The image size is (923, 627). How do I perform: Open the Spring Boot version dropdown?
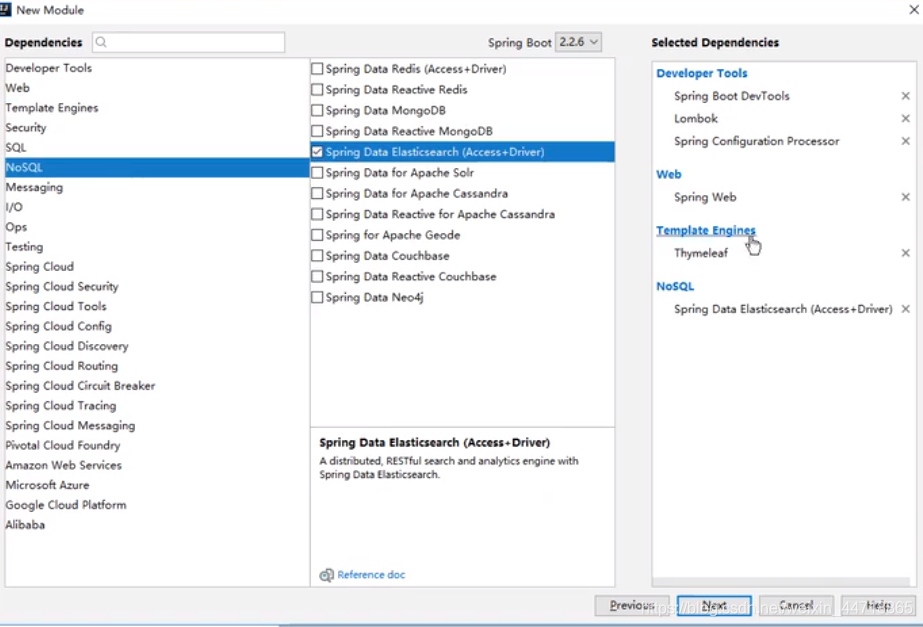pos(578,42)
